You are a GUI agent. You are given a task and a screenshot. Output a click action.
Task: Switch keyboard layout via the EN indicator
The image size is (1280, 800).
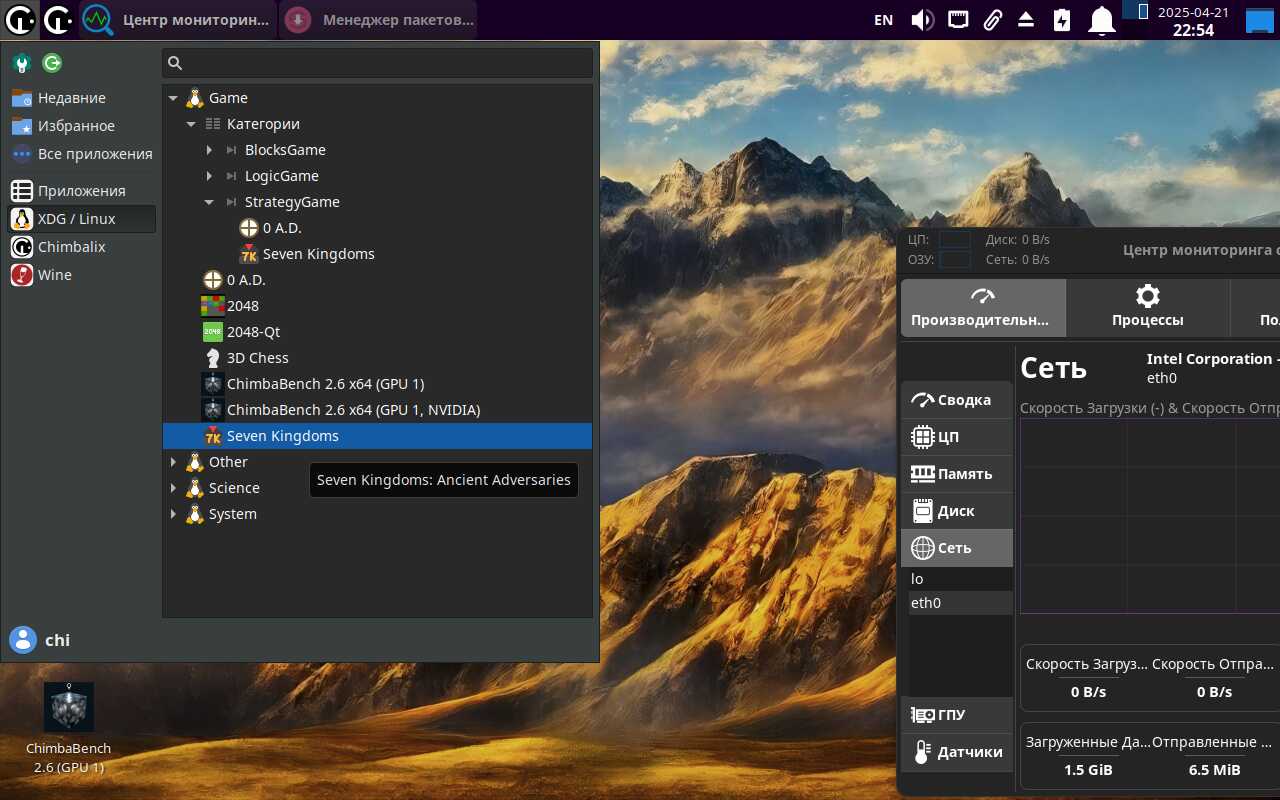(883, 20)
